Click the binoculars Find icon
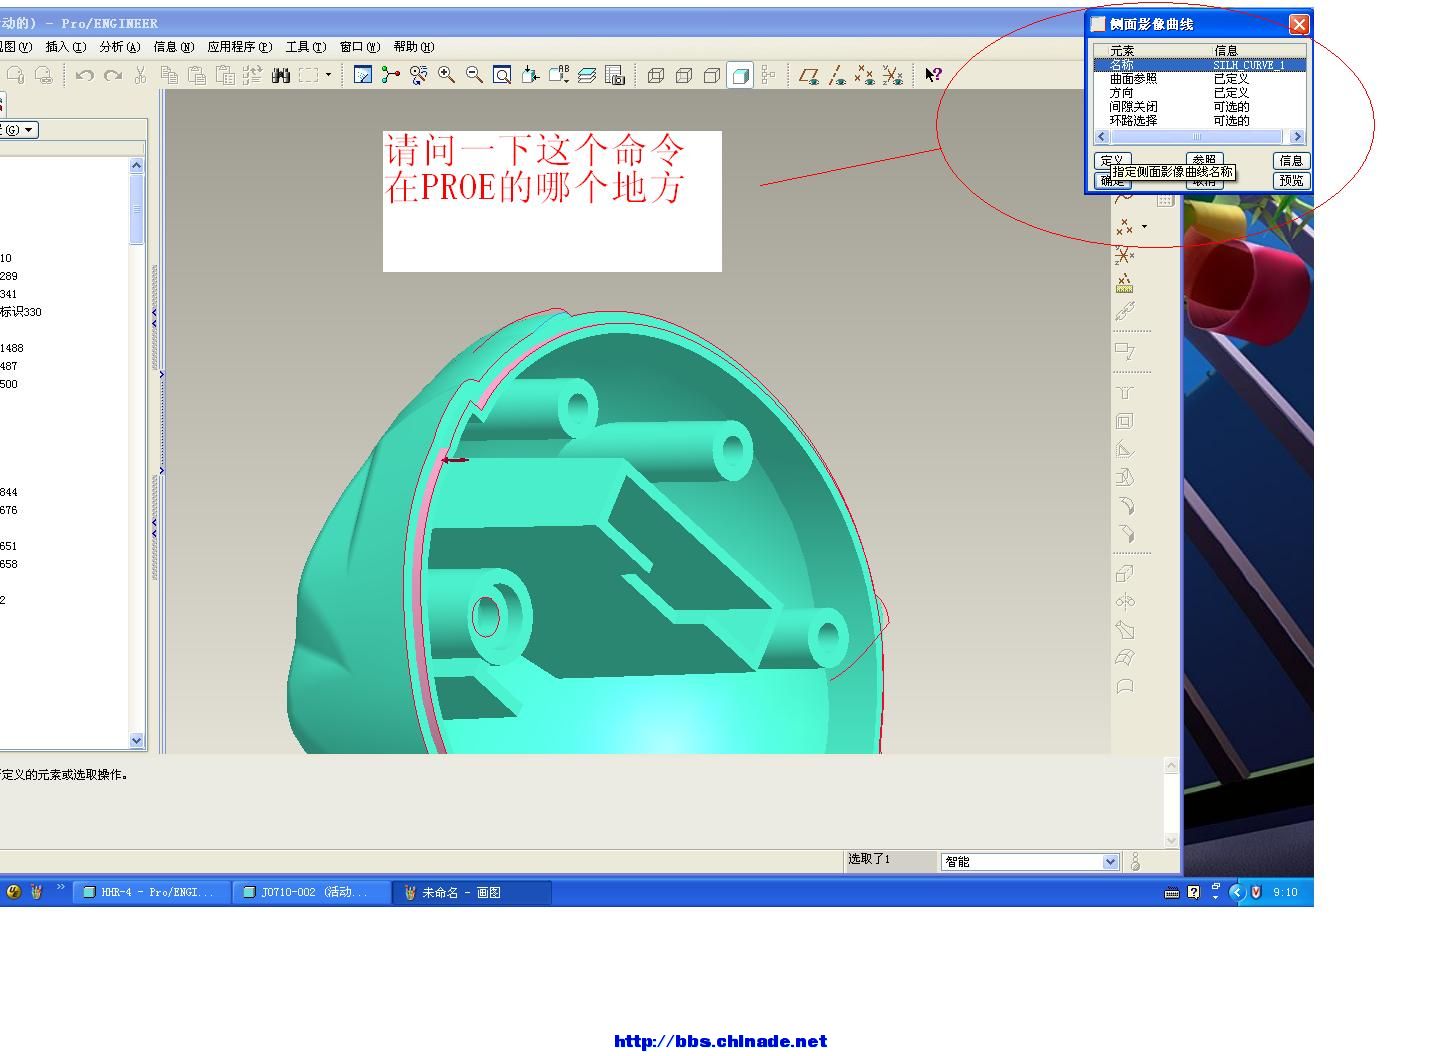Image resolution: width=1440 pixels, height=1056 pixels. click(281, 75)
